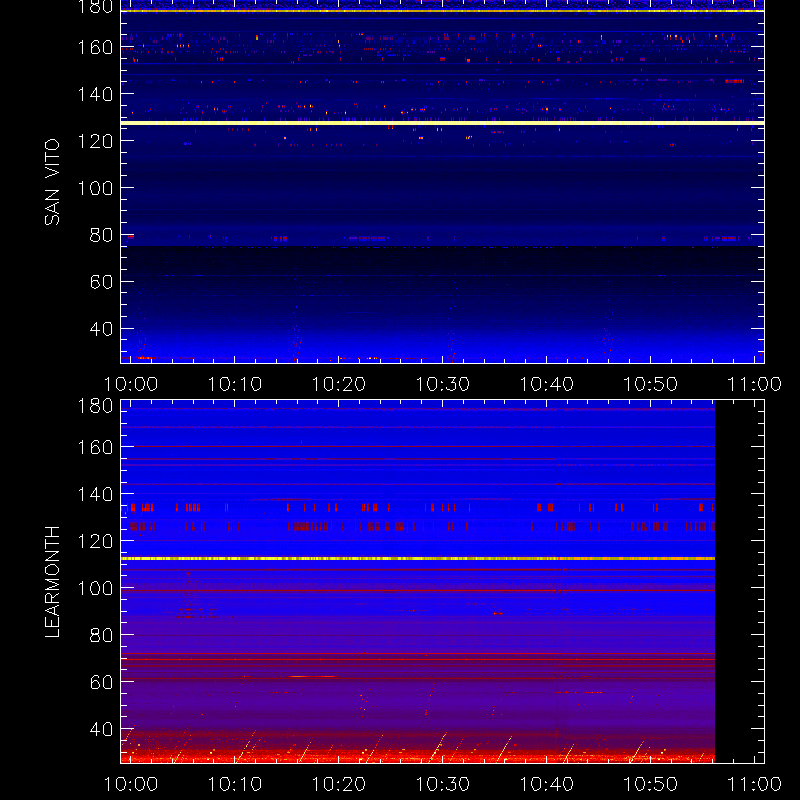Select 120 on the San Vito frequency axis
800x800 pixels.
95,141
